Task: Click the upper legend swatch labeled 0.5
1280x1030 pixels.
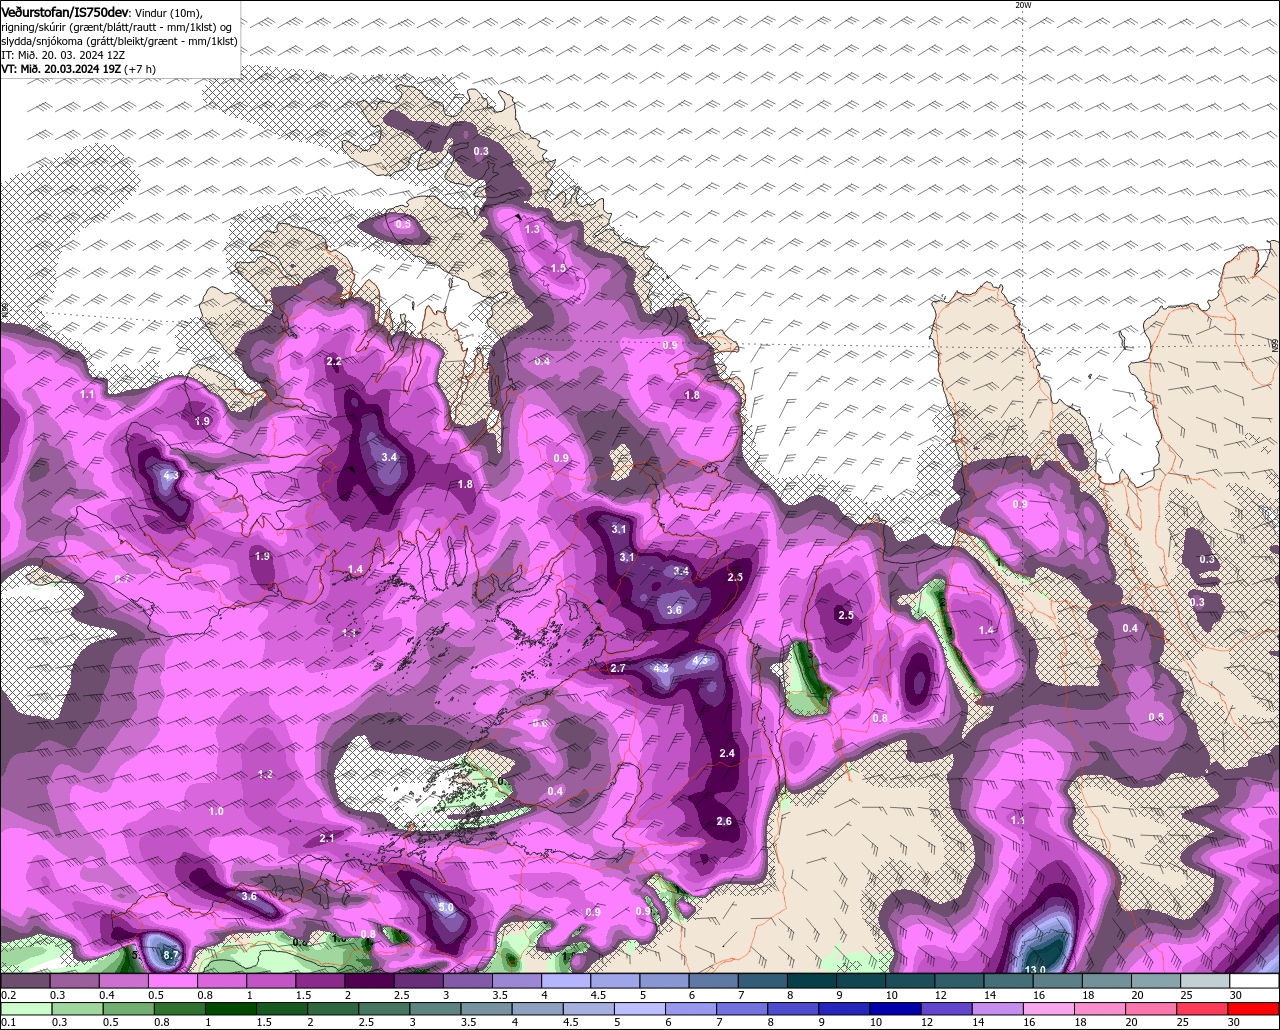Action: pyautogui.click(x=172, y=981)
